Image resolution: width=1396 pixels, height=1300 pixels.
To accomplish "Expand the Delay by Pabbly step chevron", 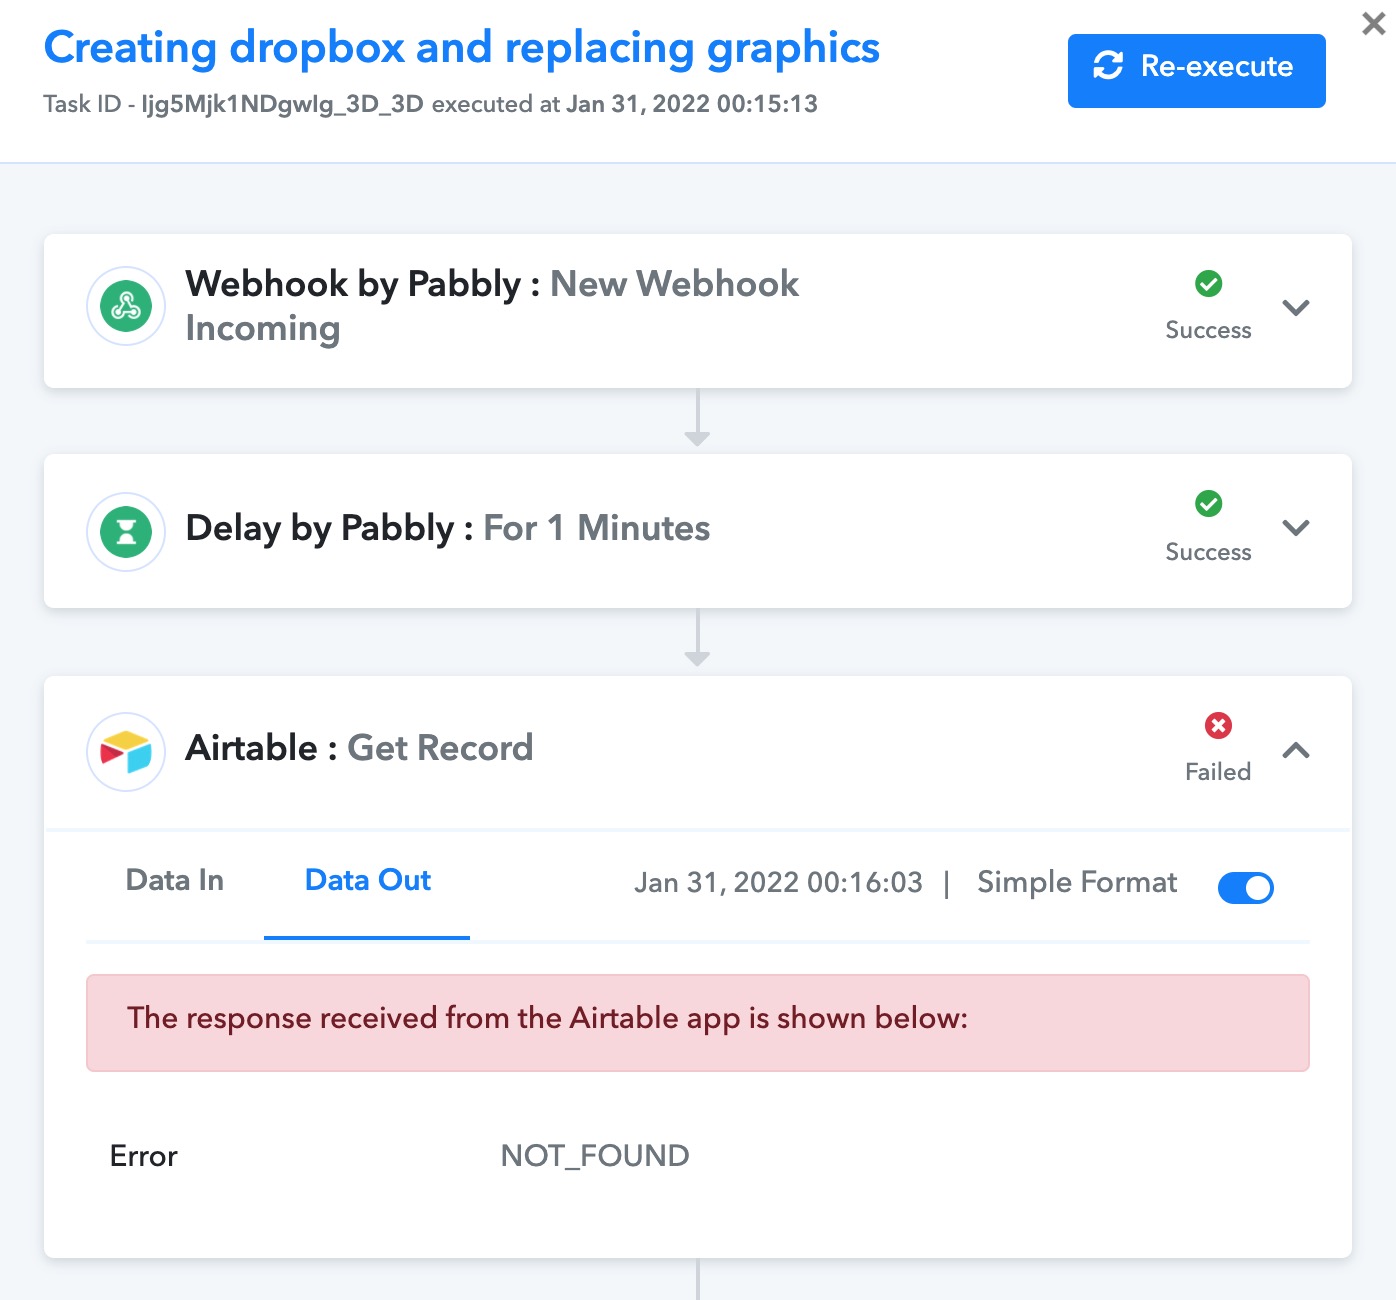I will [1296, 527].
